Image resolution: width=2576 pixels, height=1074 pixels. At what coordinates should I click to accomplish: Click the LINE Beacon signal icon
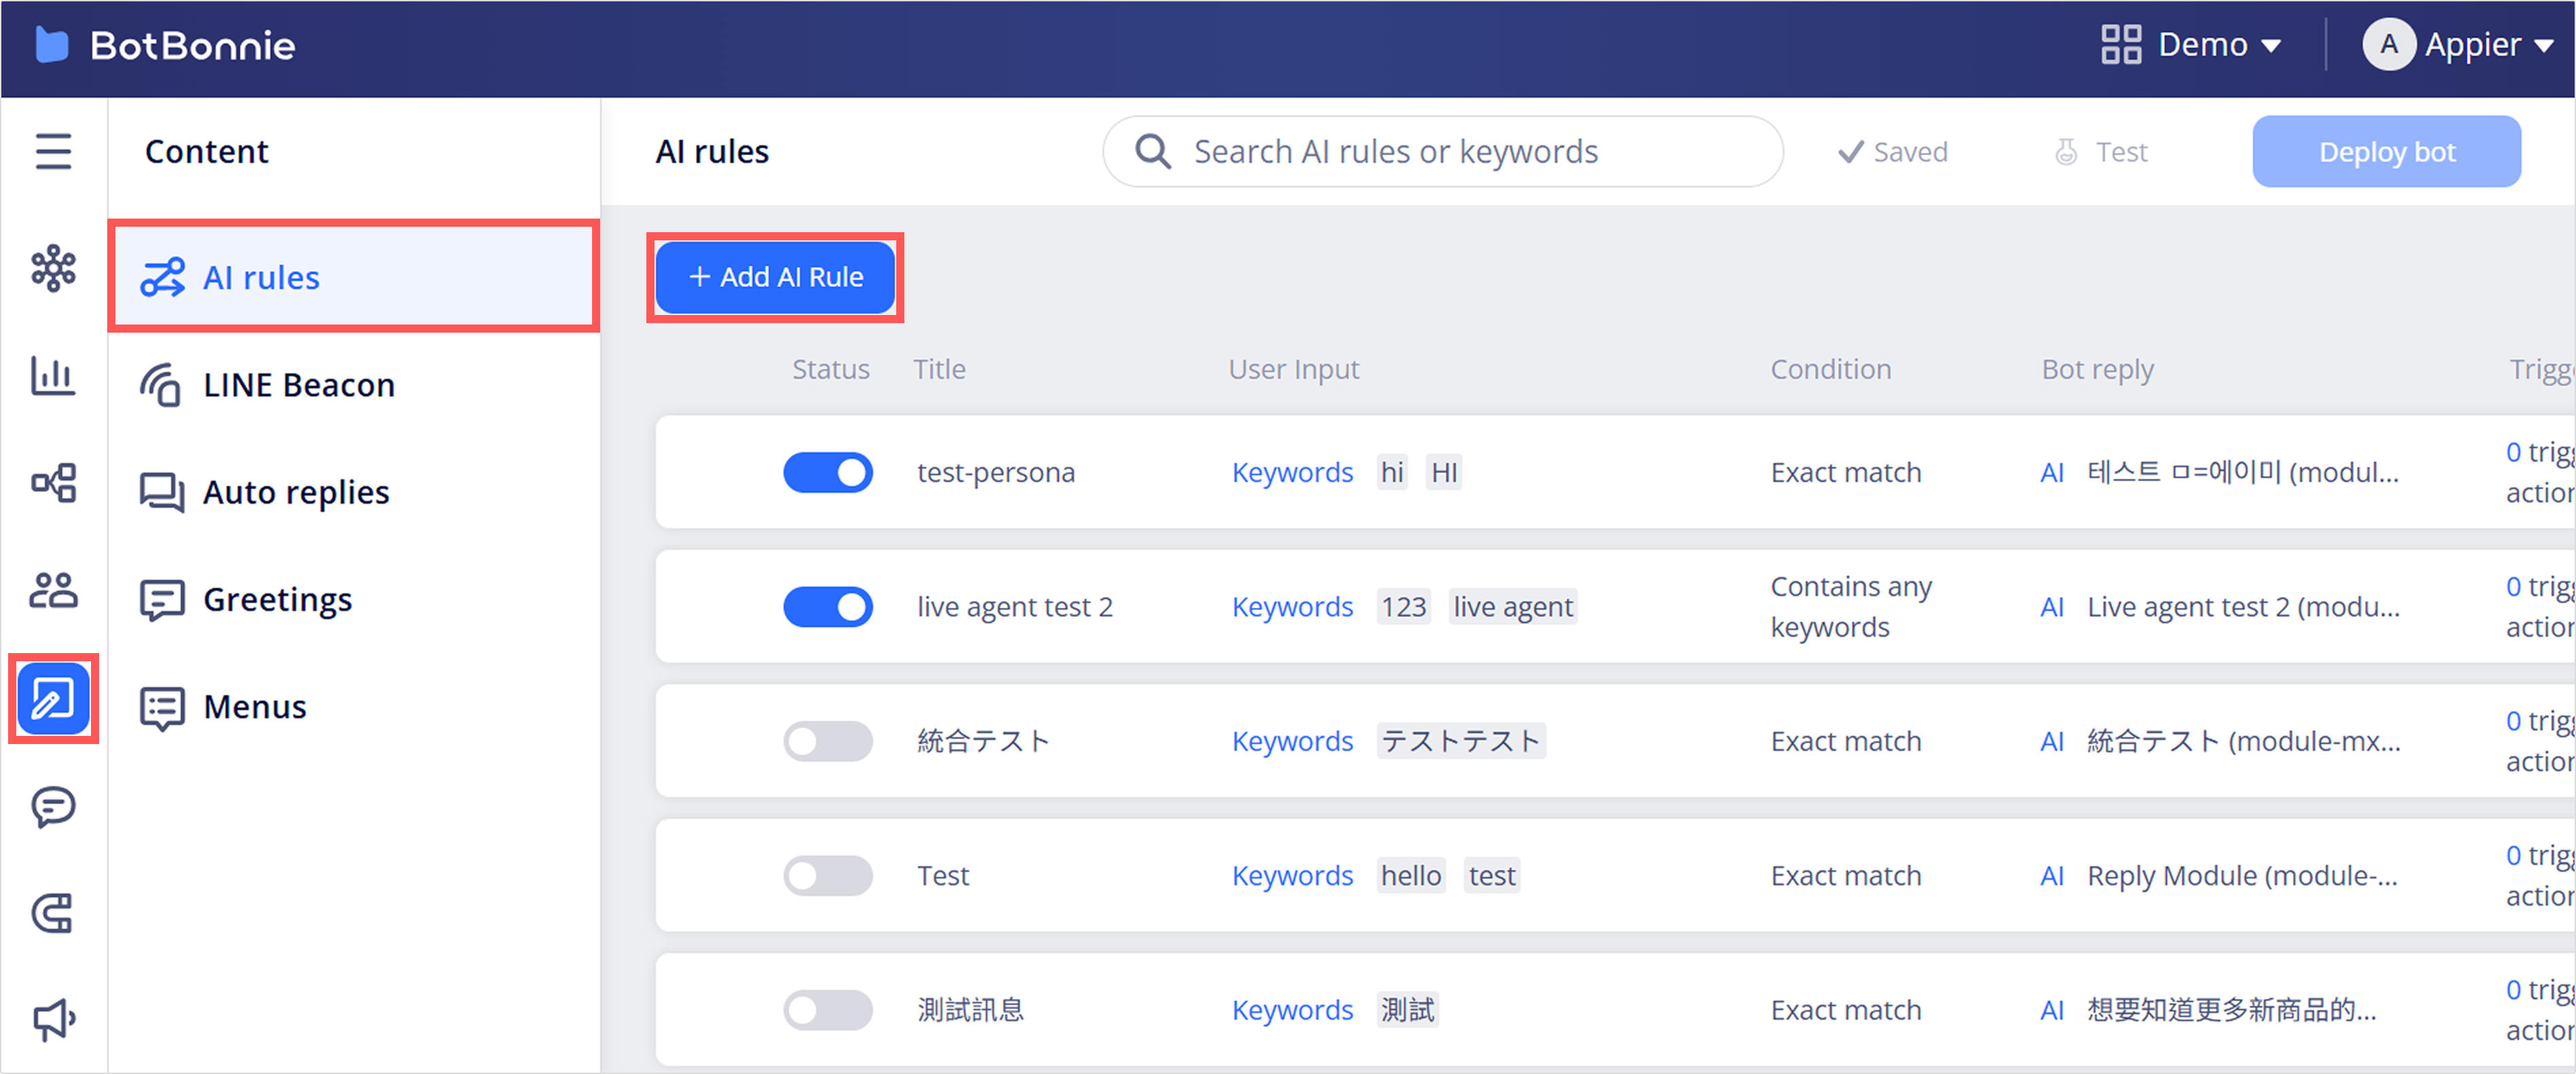160,385
